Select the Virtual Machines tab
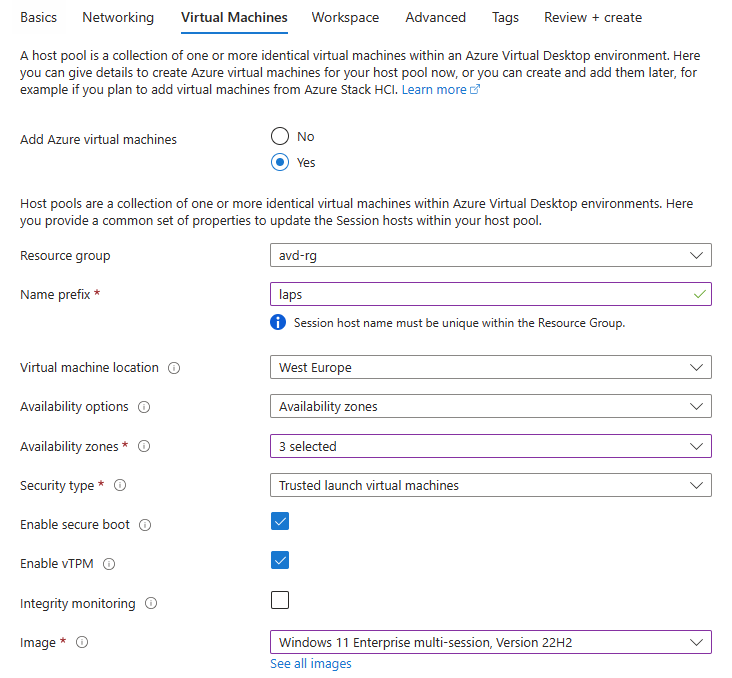Viewport: 732px width, 678px height. [x=234, y=18]
